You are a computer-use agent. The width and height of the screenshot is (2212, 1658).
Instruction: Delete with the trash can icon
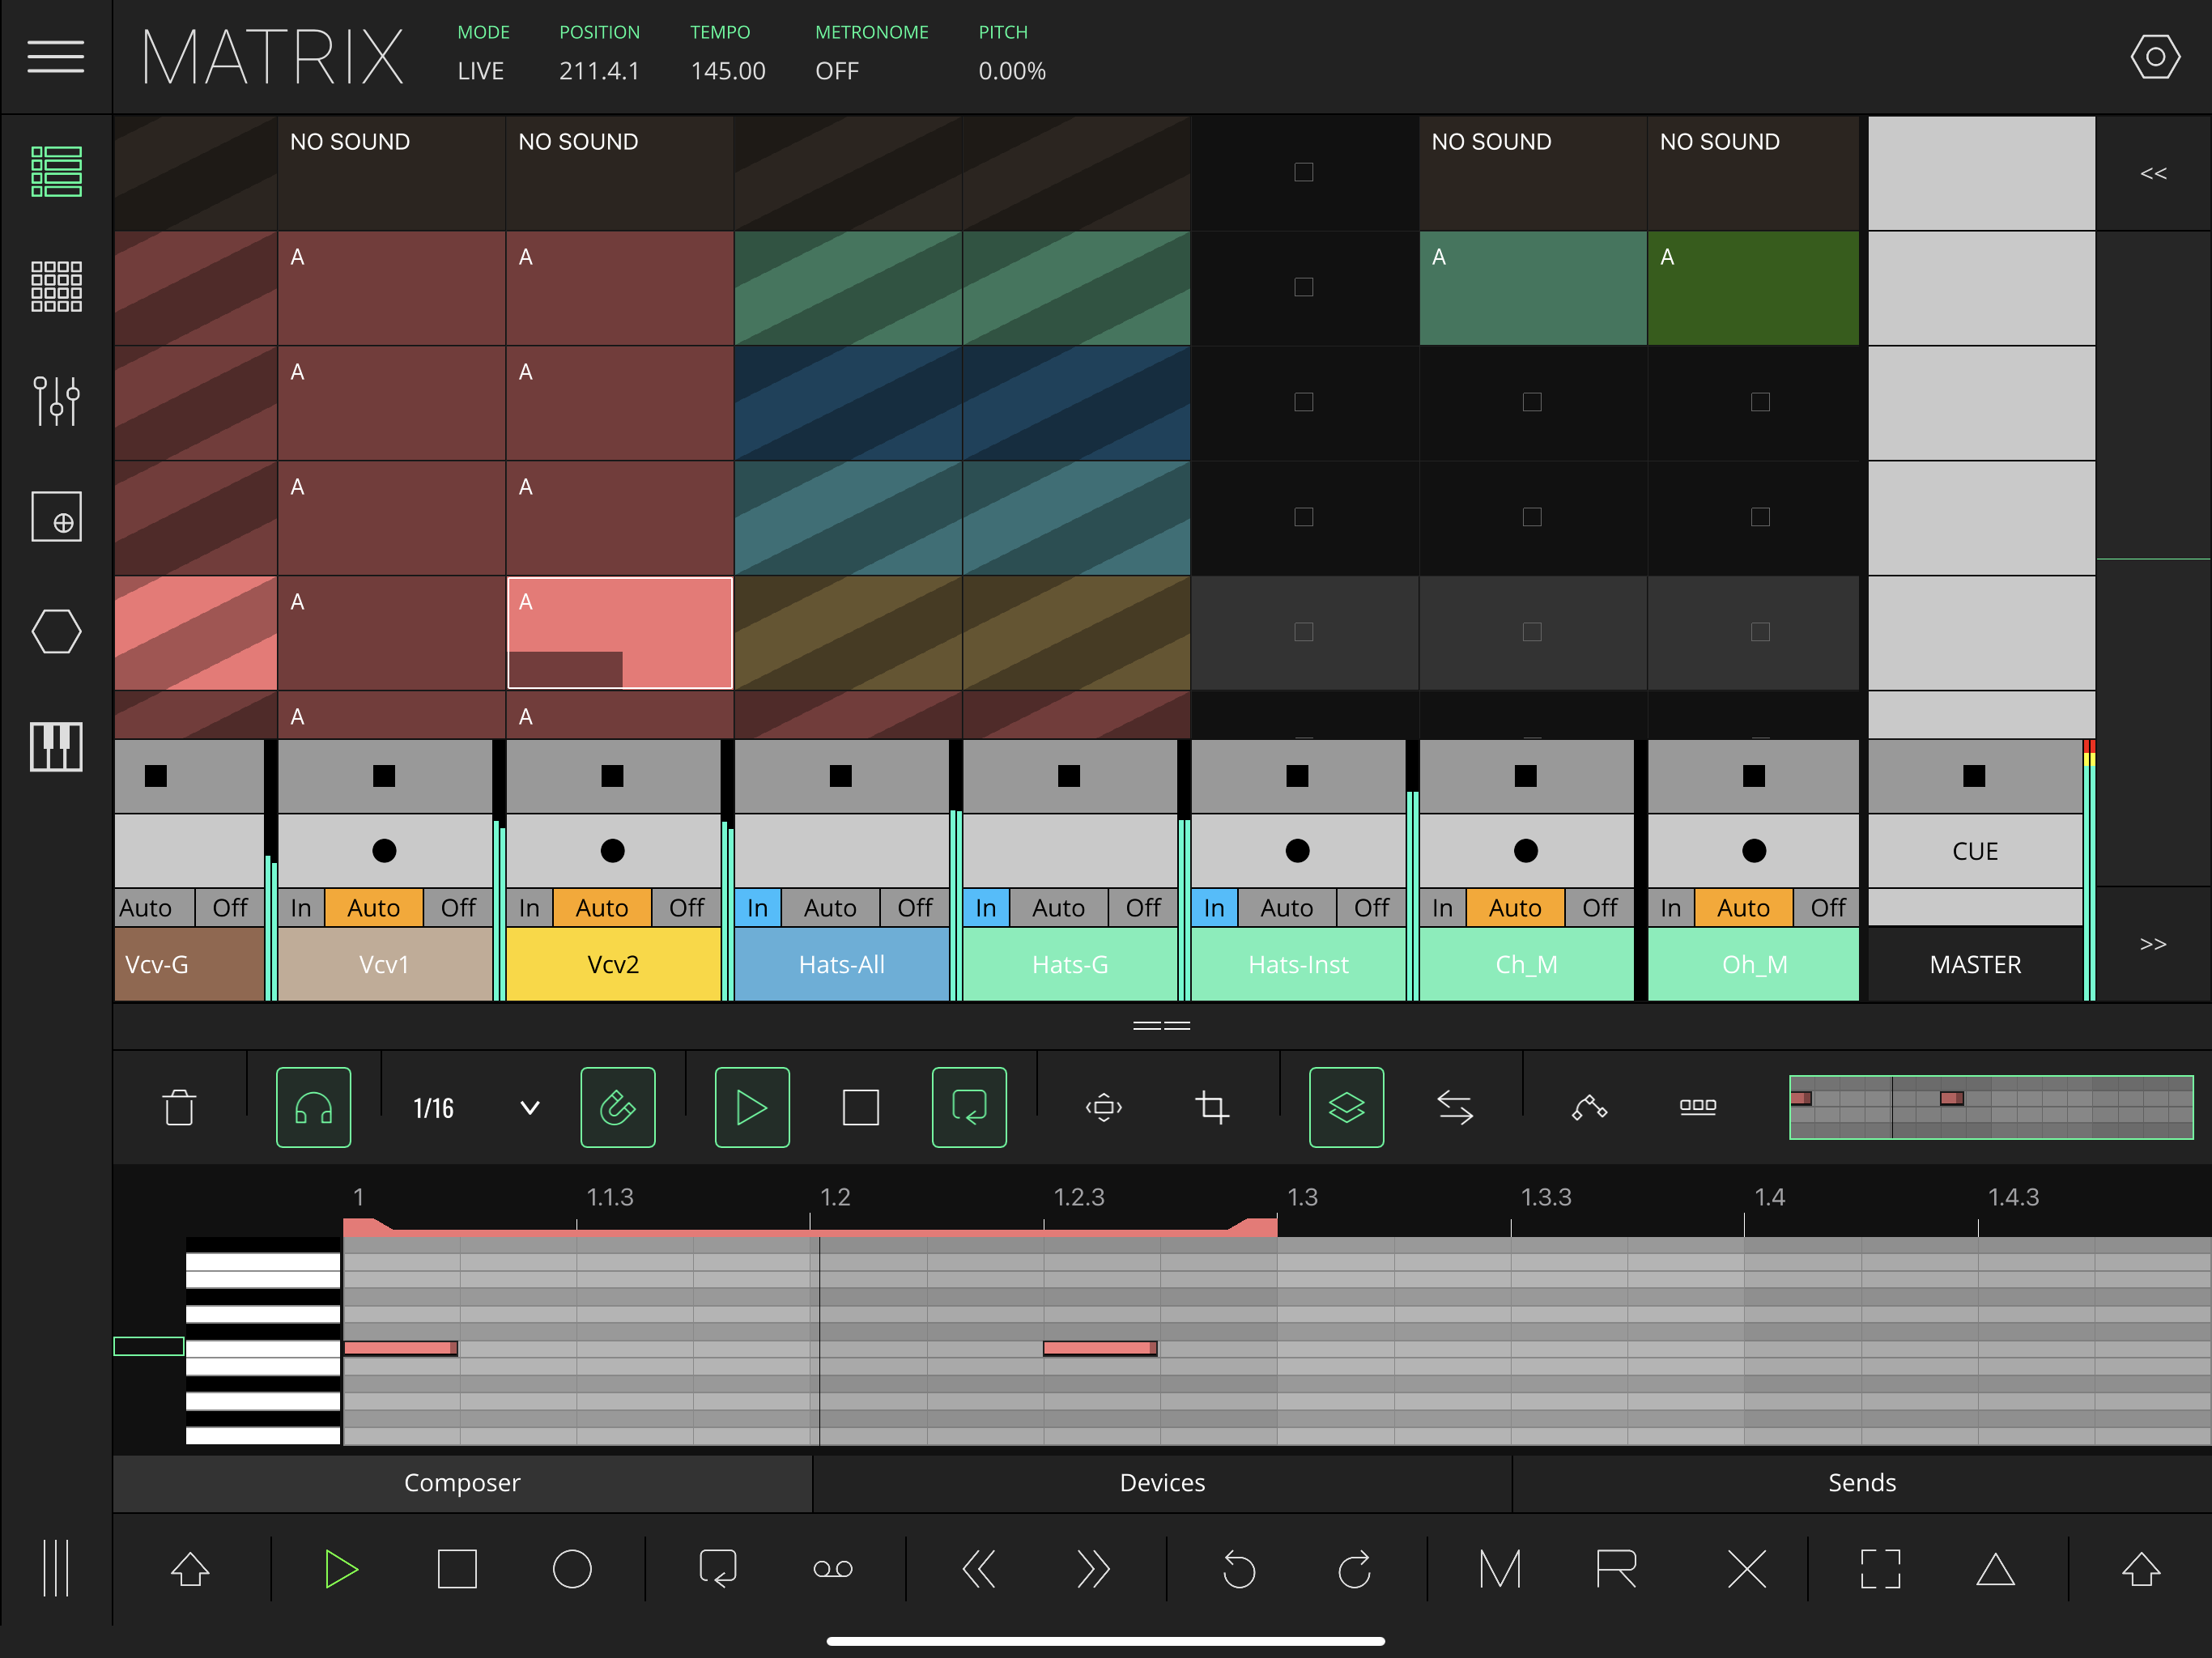(180, 1107)
